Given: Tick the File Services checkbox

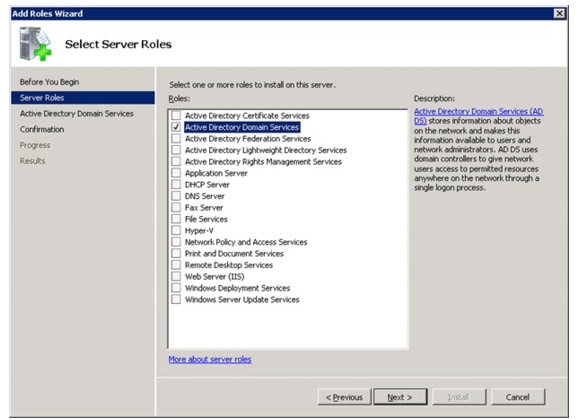Looking at the screenshot, I should pyautogui.click(x=176, y=219).
